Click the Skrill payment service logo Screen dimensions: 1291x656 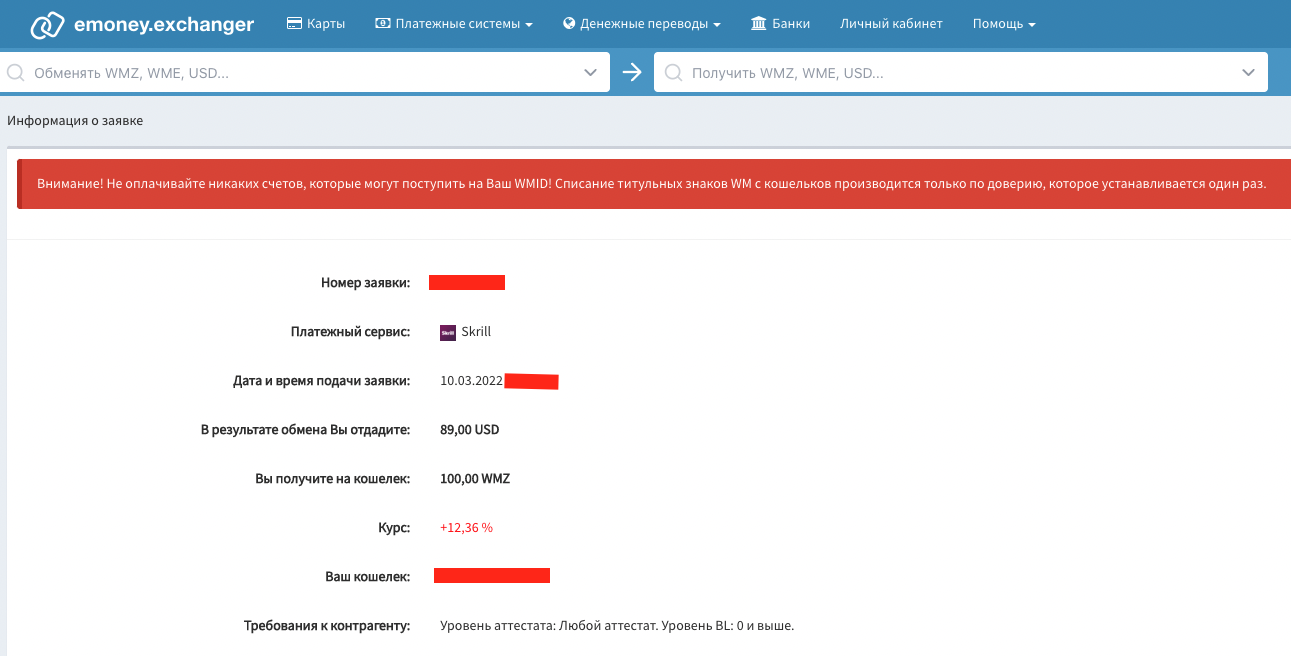448,333
